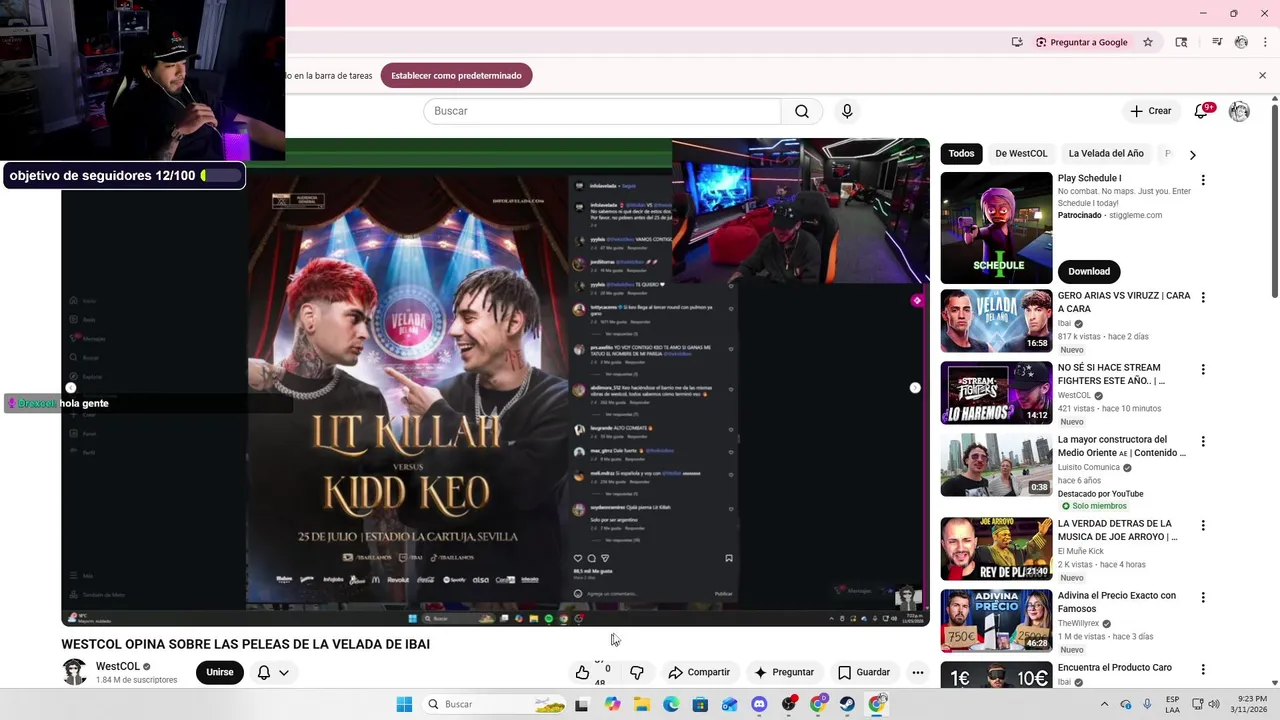1280x720 pixels.
Task: Open Microsoft Edge from the taskbar
Action: point(671,704)
